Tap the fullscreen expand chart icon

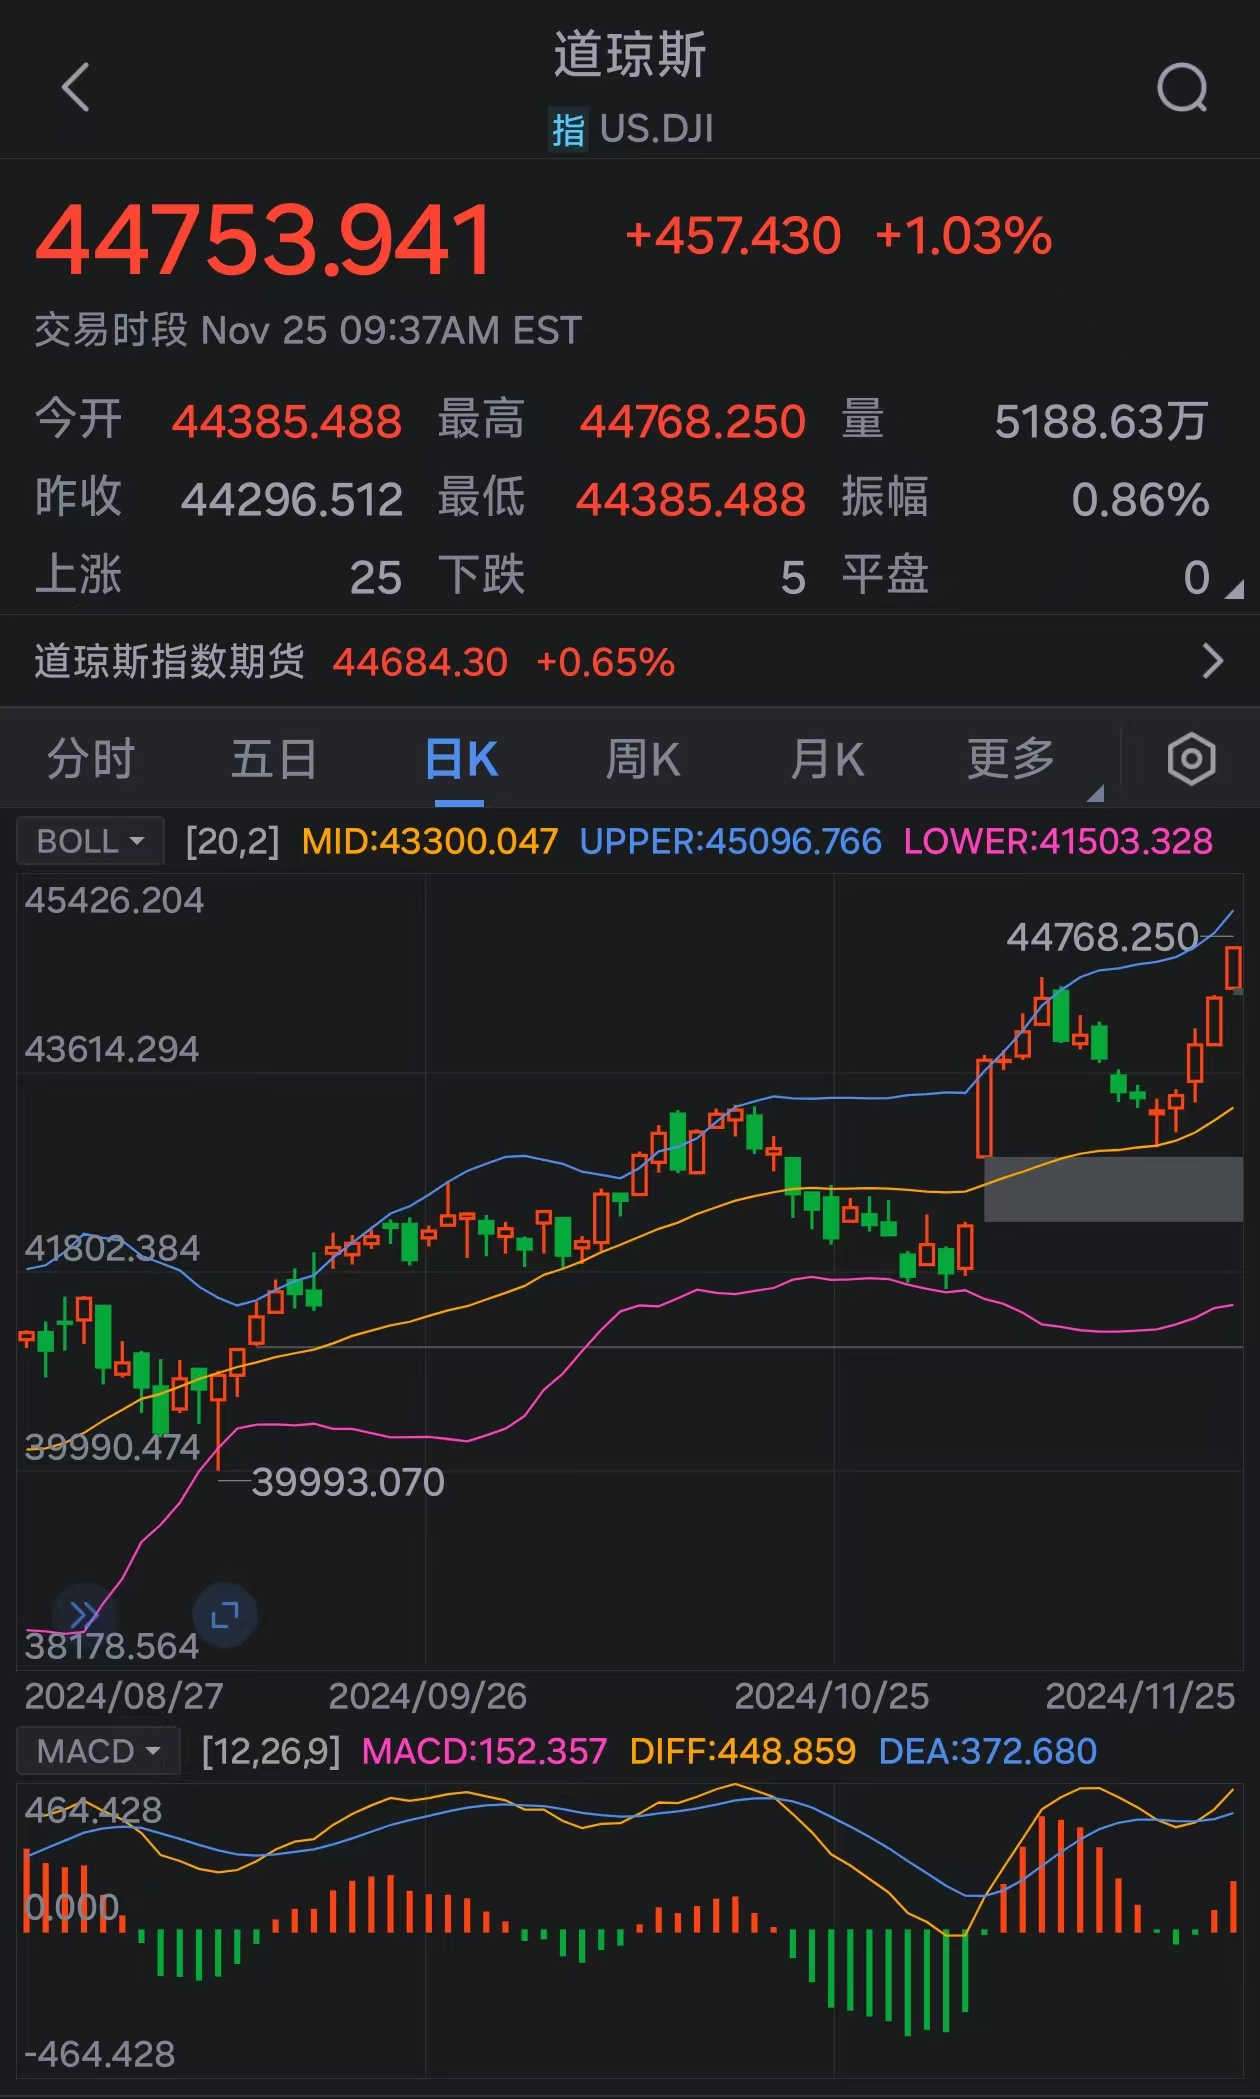coord(225,1614)
